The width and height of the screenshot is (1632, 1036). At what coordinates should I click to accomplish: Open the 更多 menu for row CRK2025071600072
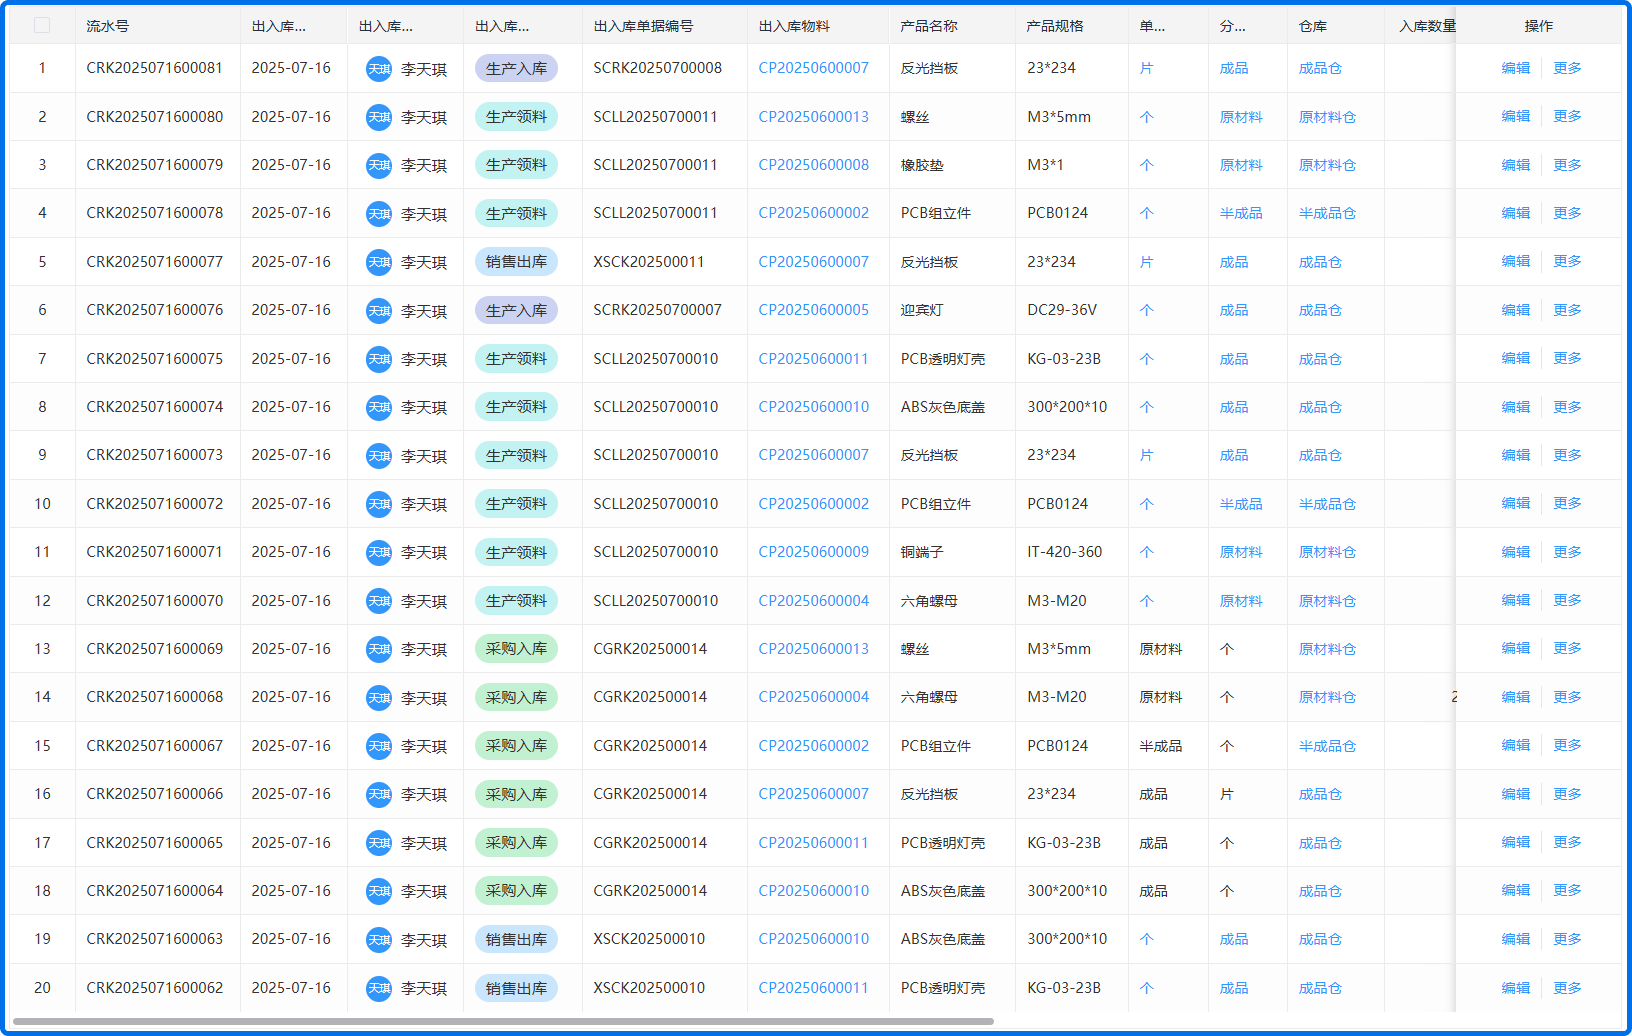tap(1567, 503)
